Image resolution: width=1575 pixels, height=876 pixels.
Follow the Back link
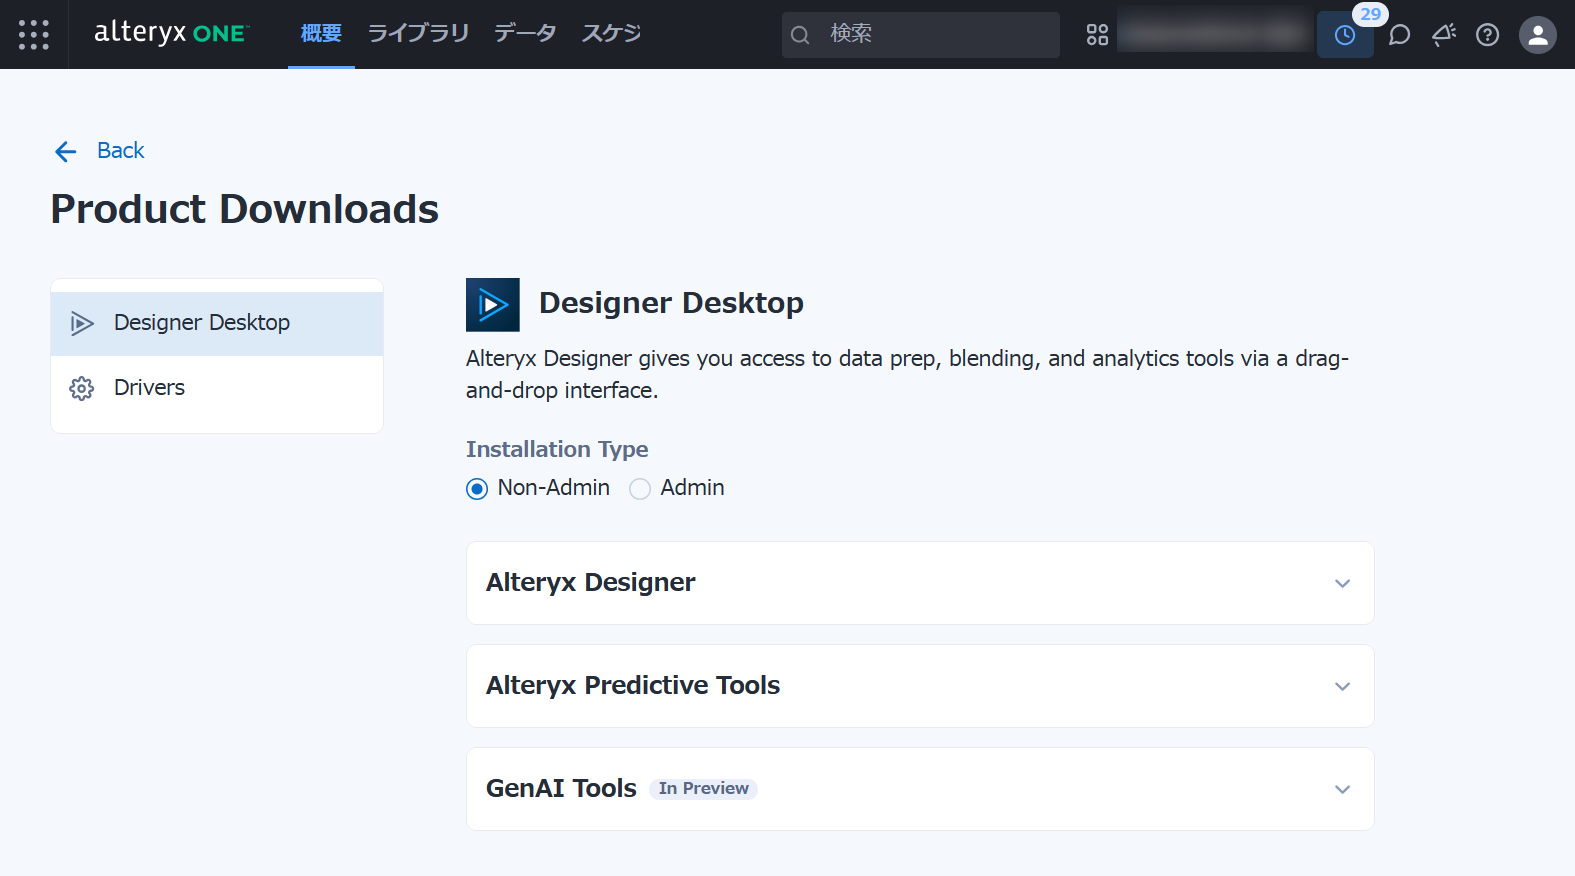(121, 150)
